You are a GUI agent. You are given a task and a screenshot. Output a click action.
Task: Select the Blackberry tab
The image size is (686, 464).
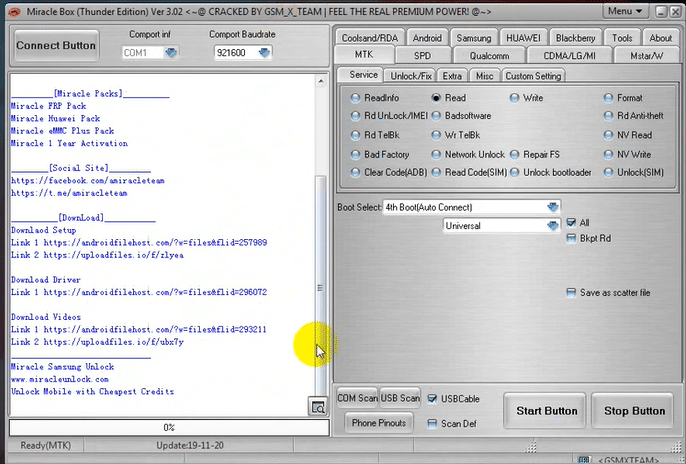tap(575, 38)
